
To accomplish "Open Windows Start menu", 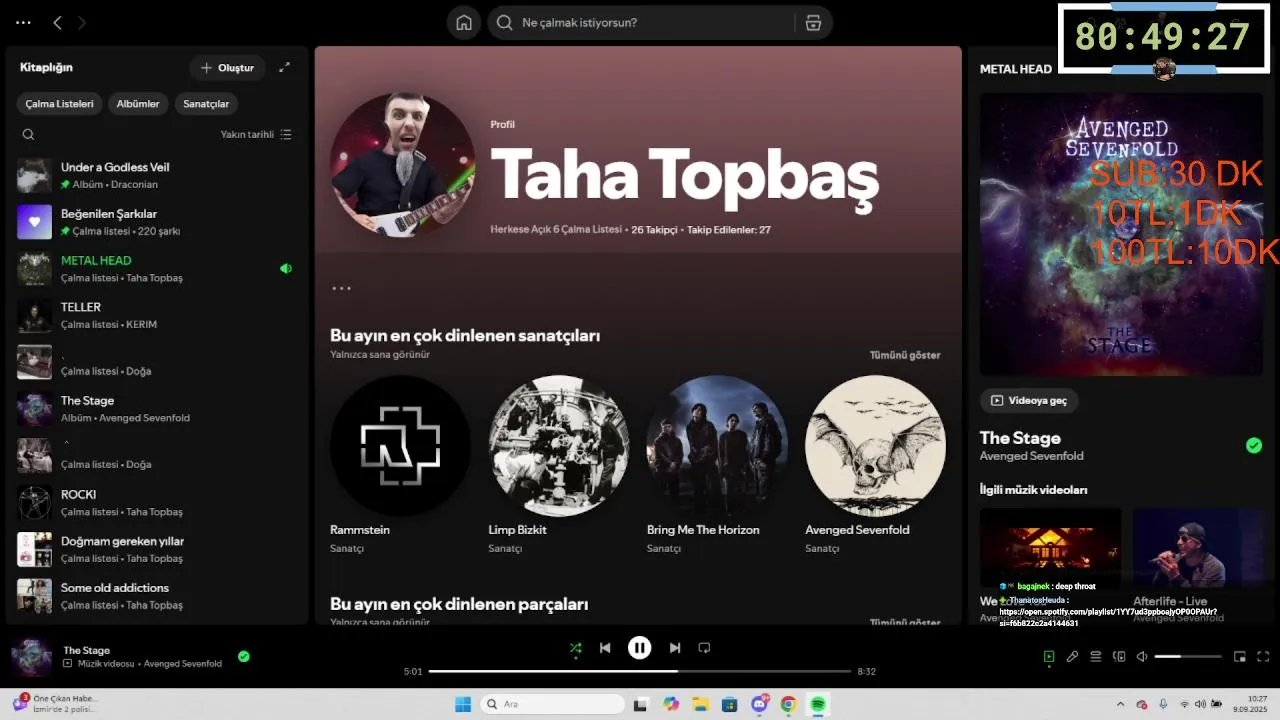I will (463, 704).
